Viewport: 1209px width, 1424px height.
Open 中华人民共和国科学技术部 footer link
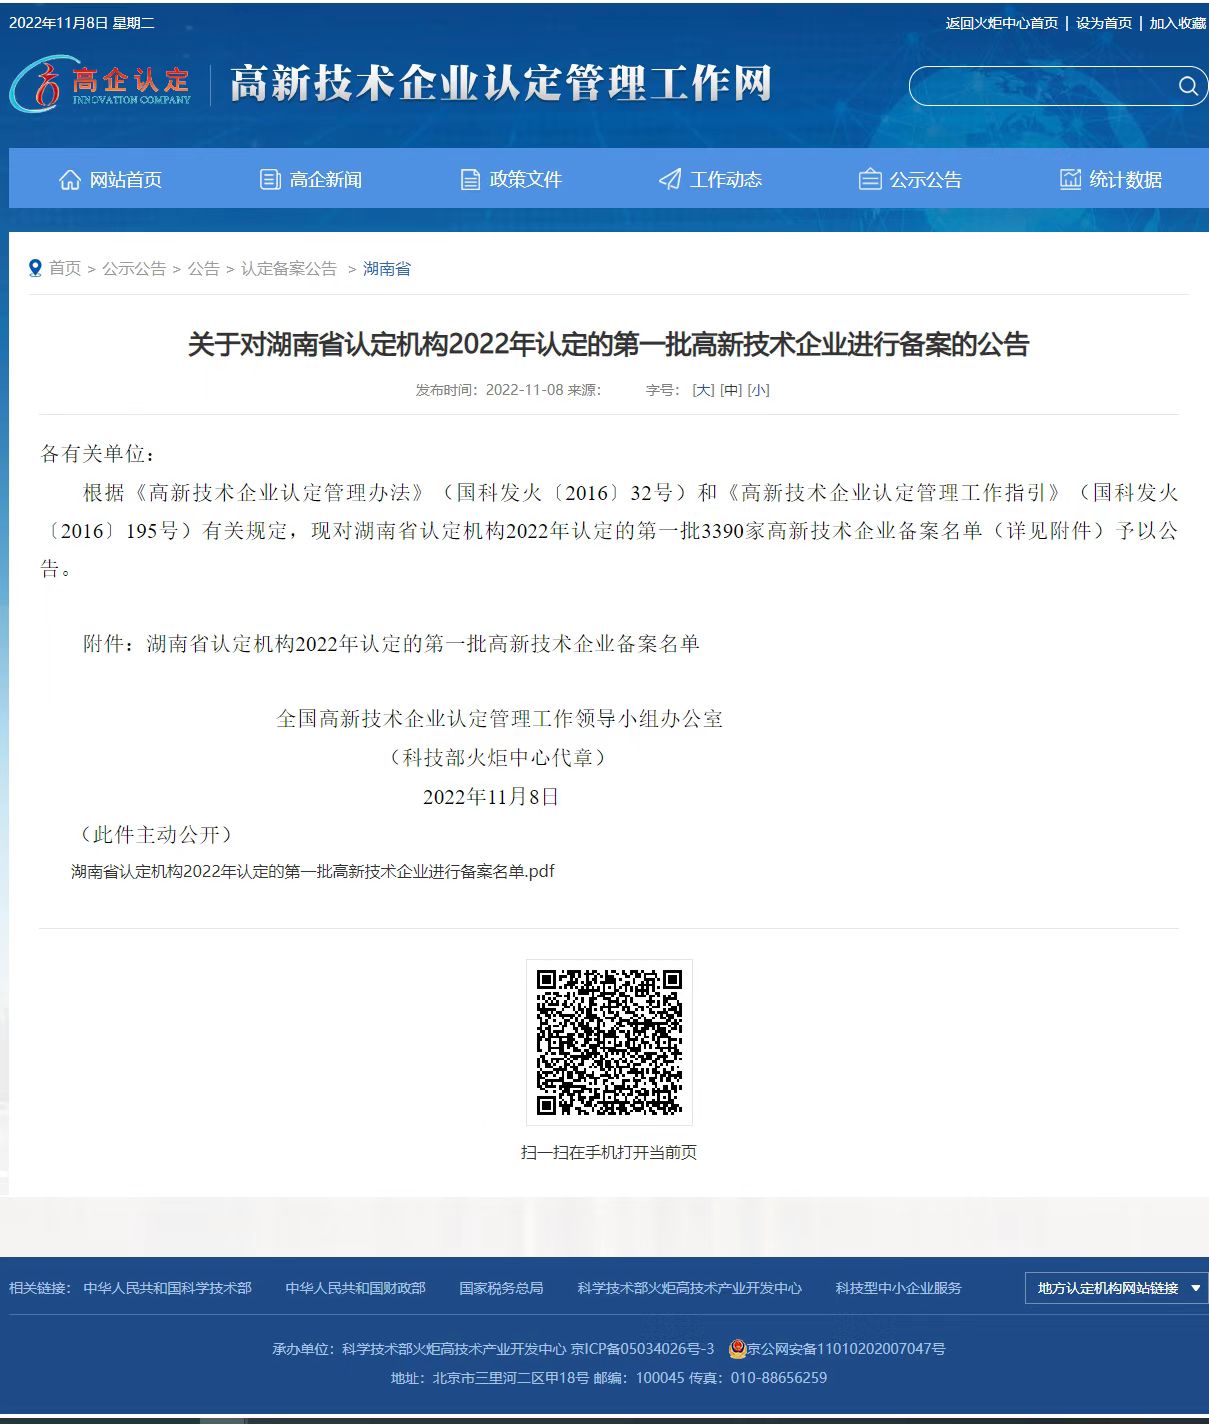[168, 1288]
